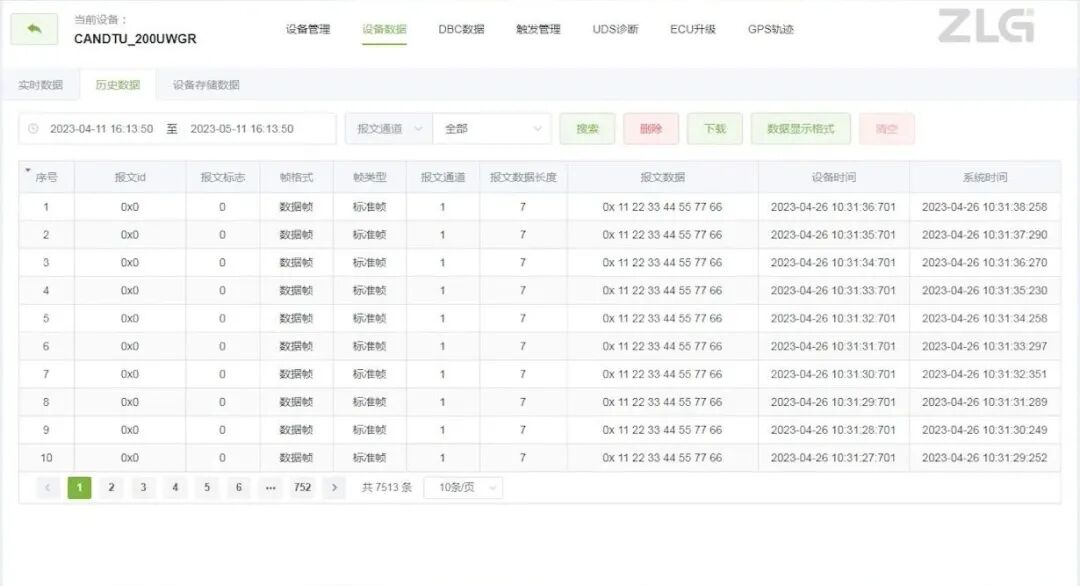Toggle sort caret beside 序号 header

coord(28,170)
